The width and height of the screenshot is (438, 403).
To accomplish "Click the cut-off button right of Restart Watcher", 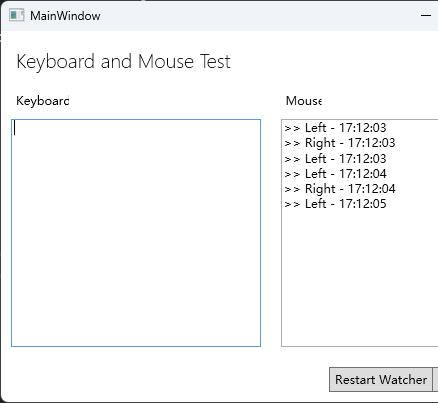I will (435, 379).
